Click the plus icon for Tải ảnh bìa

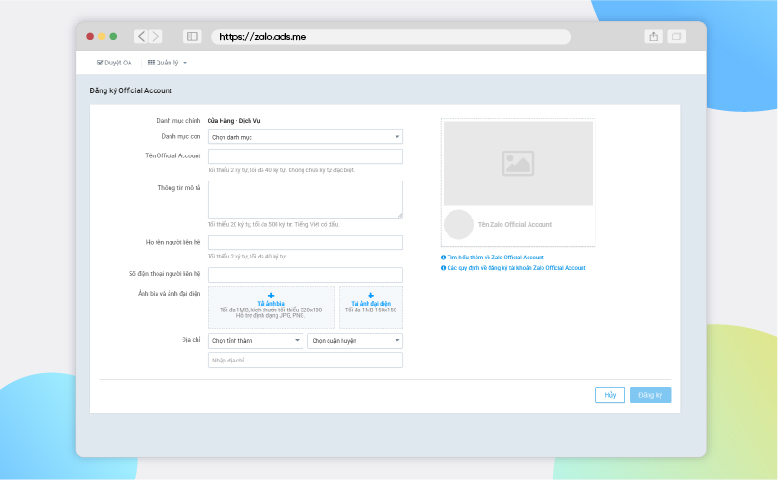click(271, 296)
